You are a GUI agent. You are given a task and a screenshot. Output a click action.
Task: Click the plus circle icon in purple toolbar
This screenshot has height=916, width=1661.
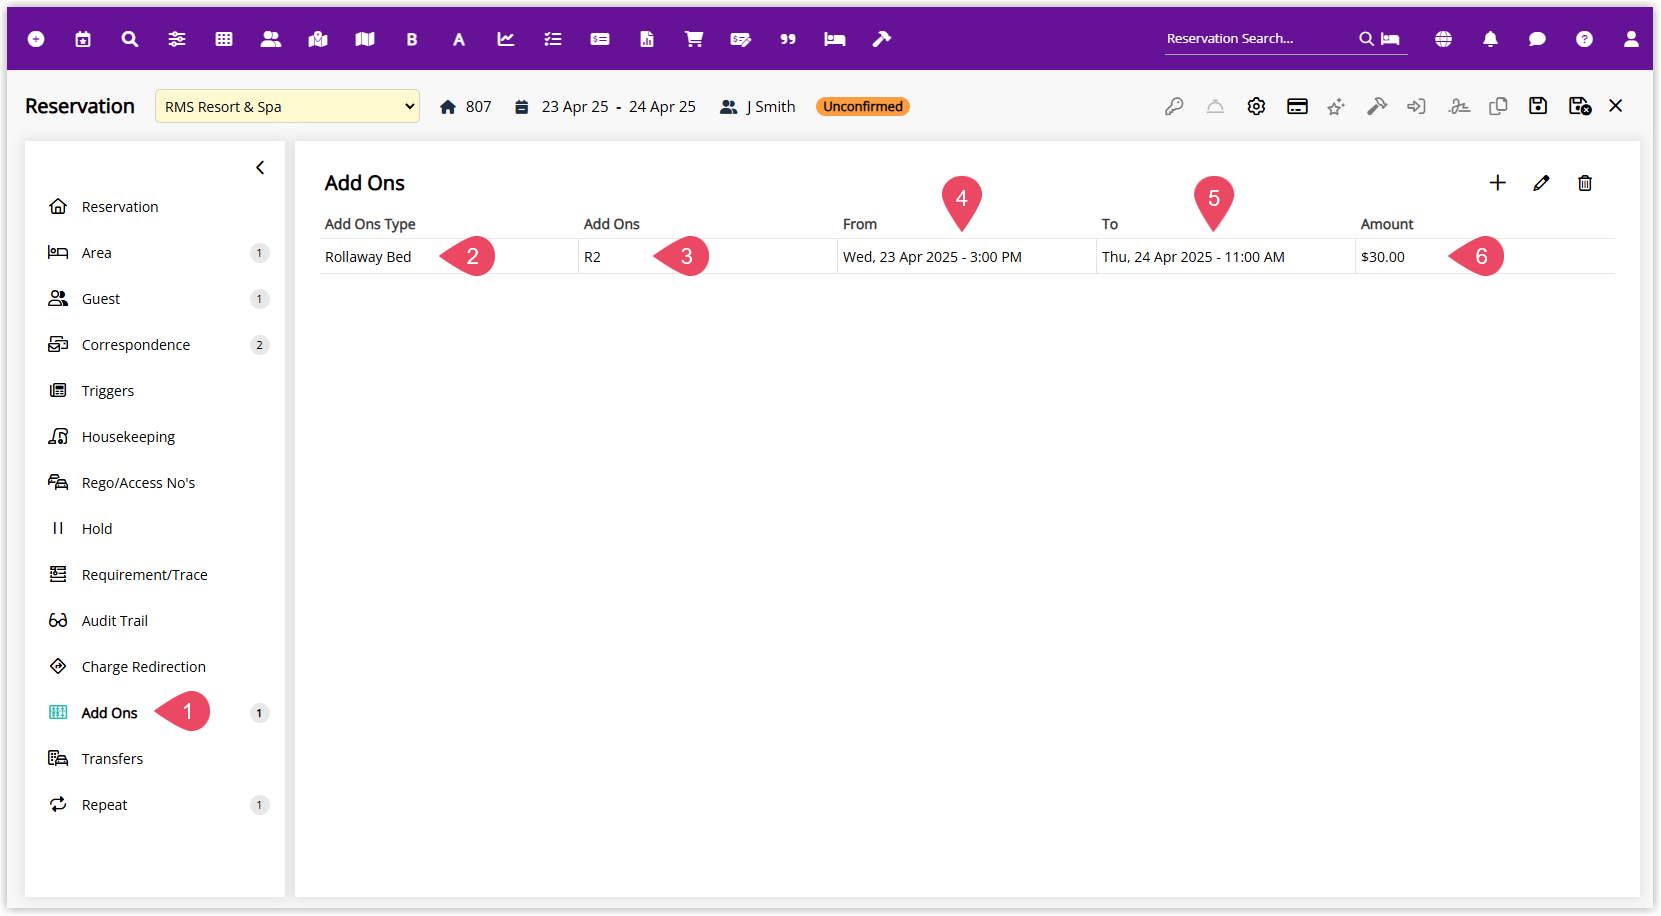tap(36, 39)
